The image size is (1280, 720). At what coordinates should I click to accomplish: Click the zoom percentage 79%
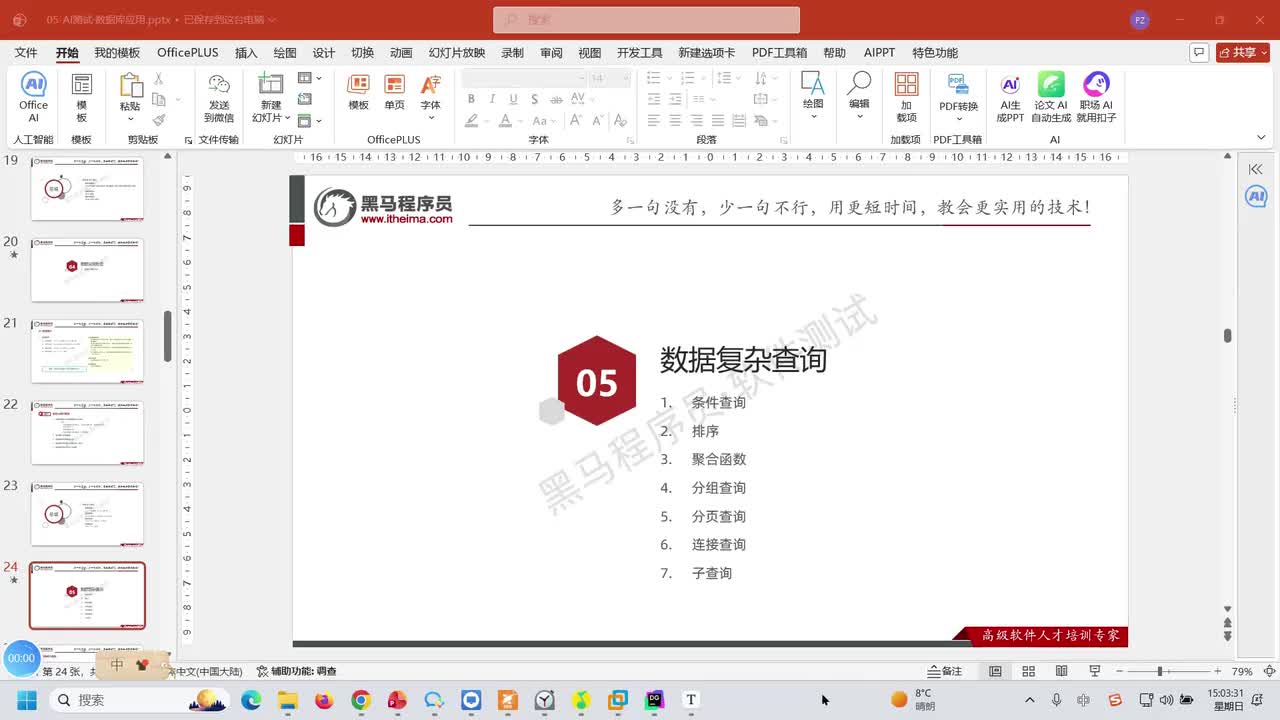[x=1242, y=671]
